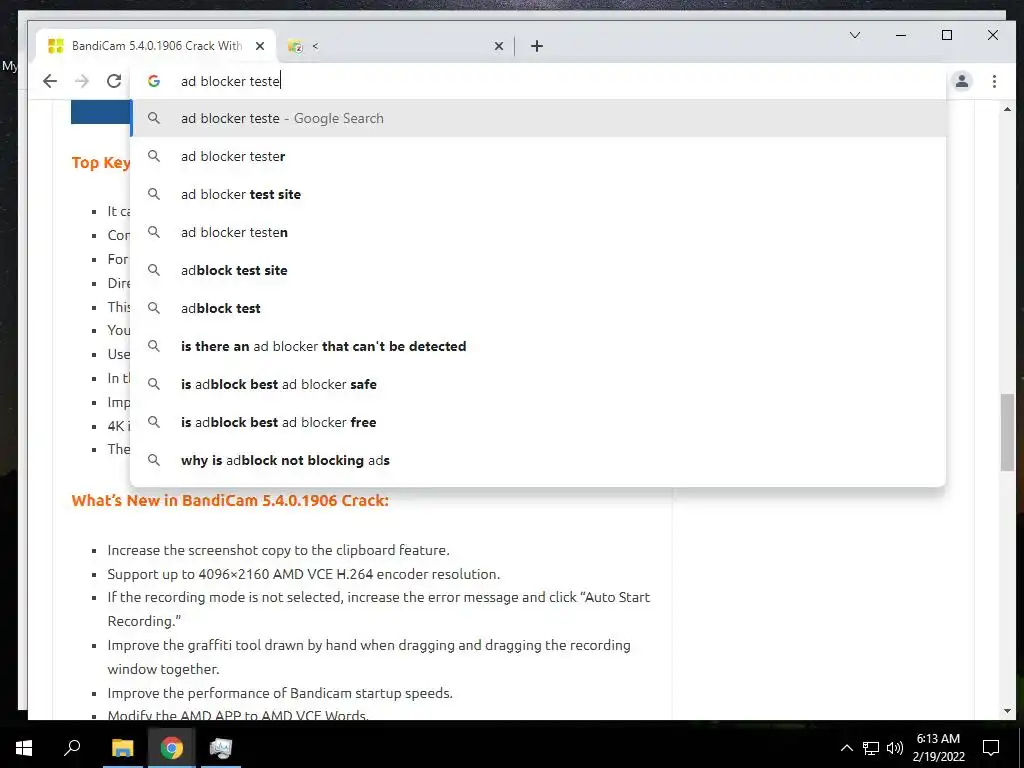Viewport: 1024px width, 768px height.
Task: Select the 'ad blocker testen' suggestion
Action: [538, 232]
